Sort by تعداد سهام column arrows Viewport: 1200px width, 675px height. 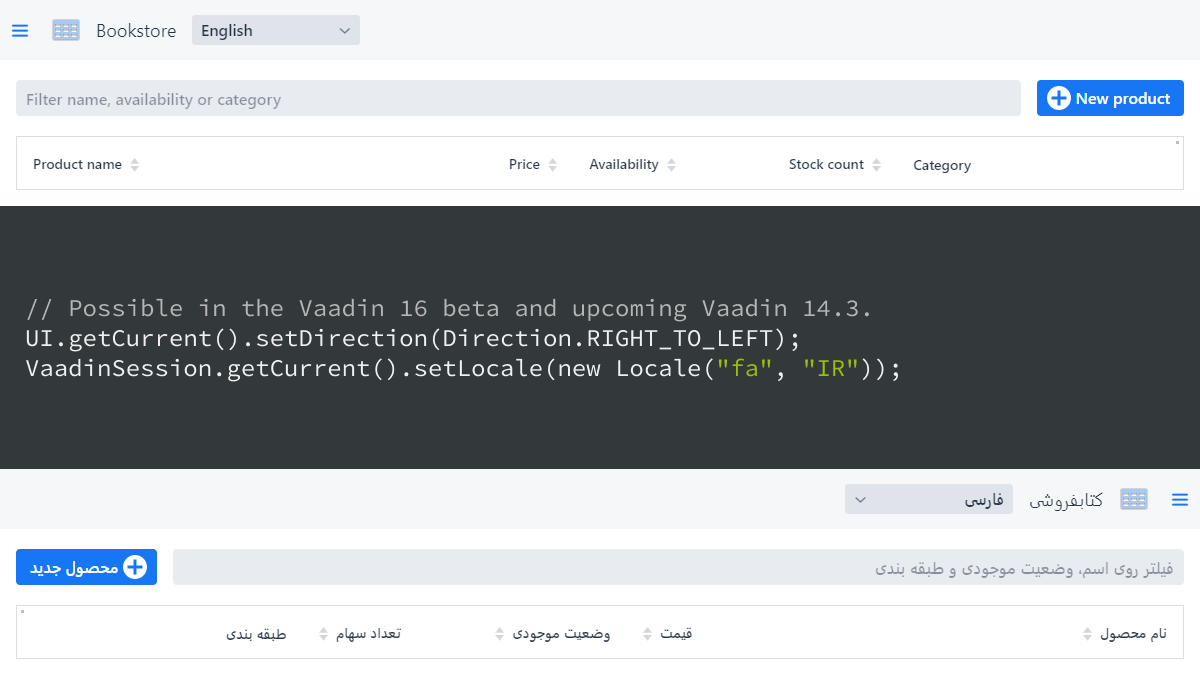pos(323,634)
